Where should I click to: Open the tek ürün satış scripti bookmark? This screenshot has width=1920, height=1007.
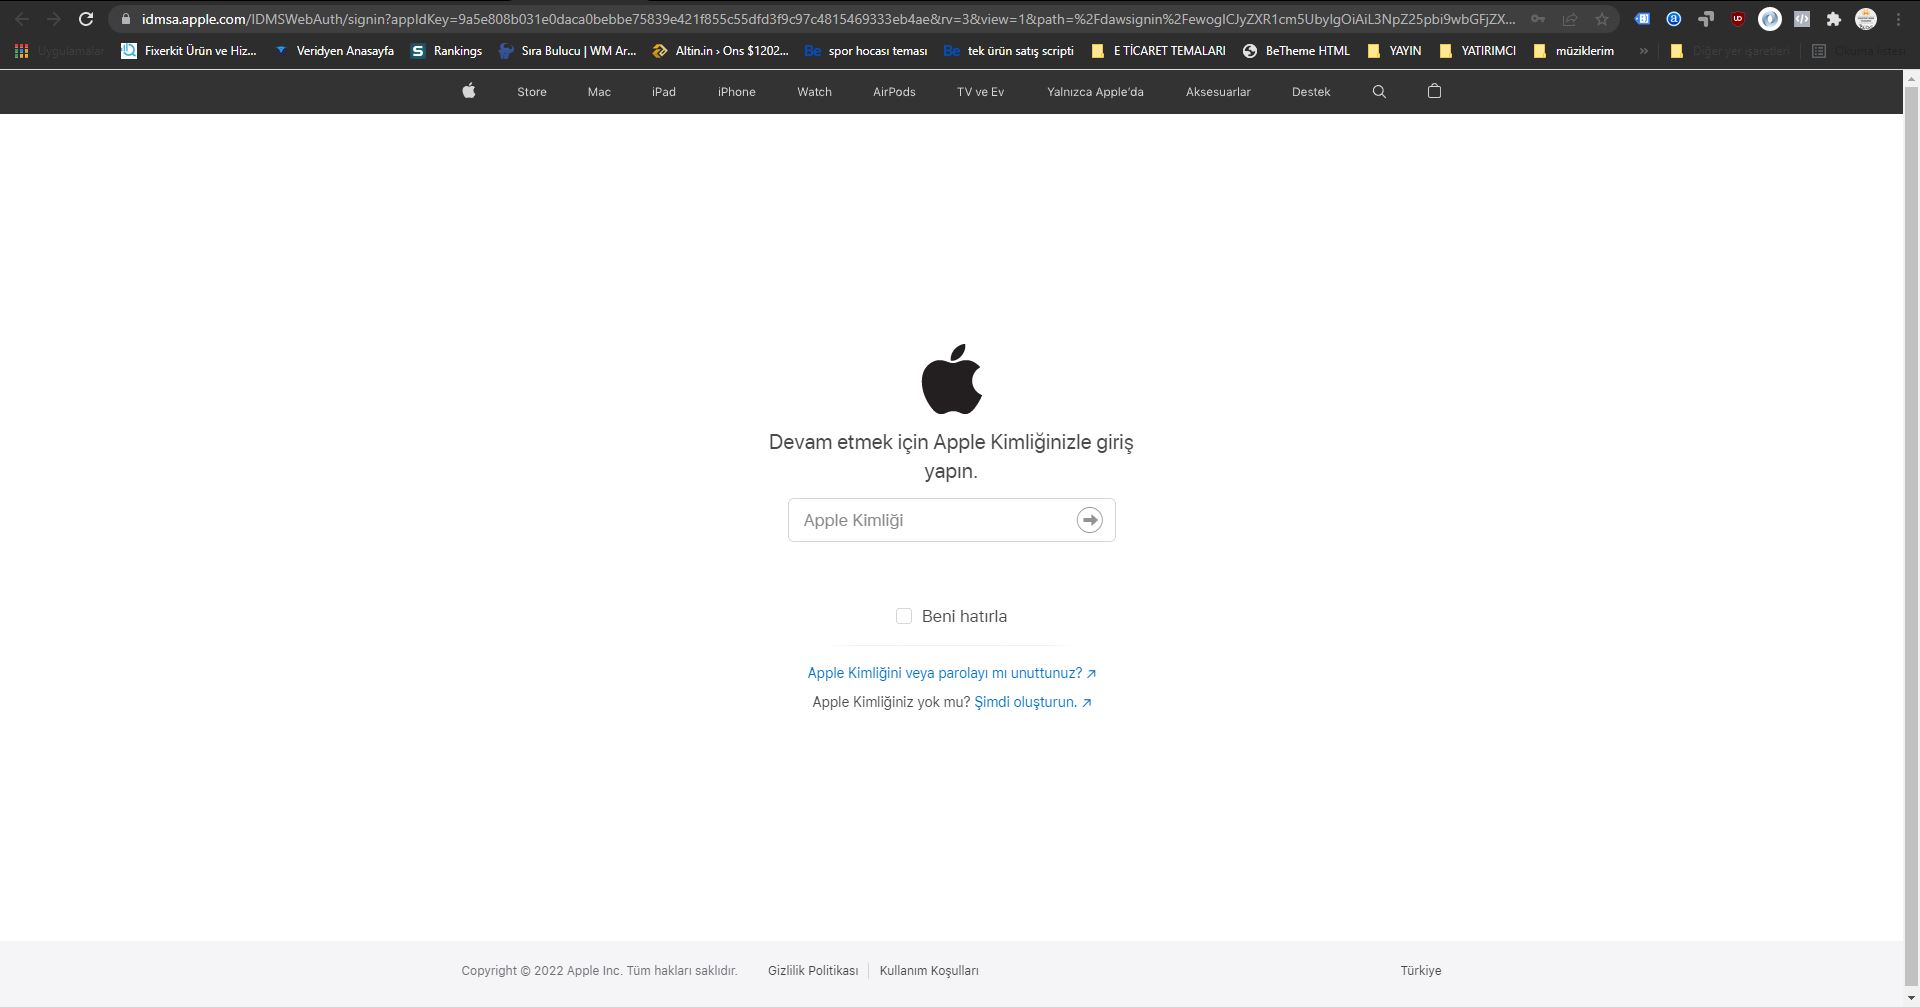(x=1009, y=51)
